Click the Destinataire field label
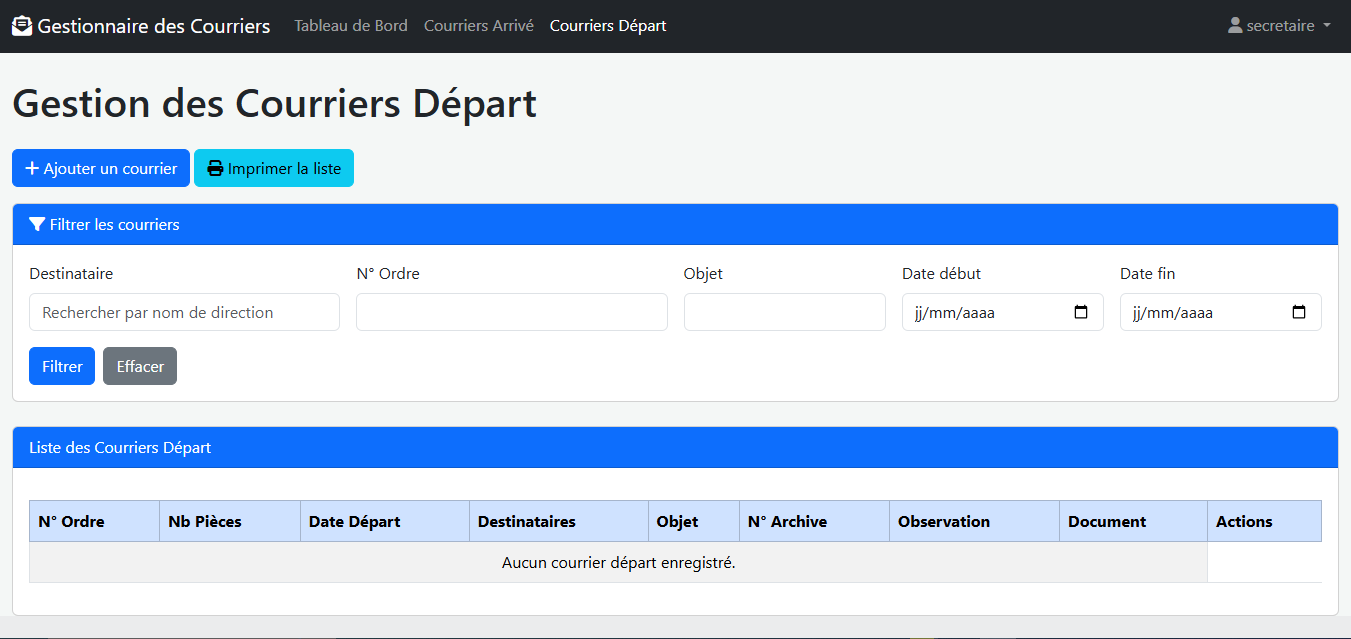 point(71,273)
